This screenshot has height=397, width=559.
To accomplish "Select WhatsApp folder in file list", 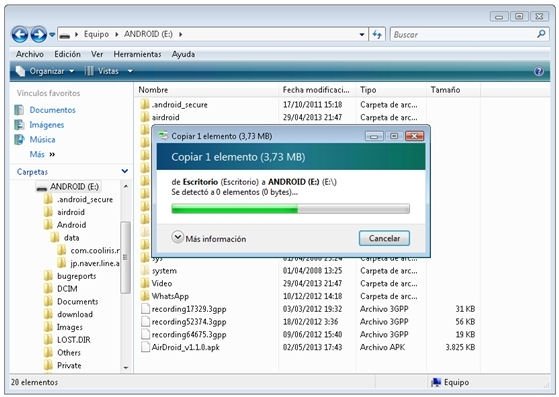I will [x=170, y=297].
